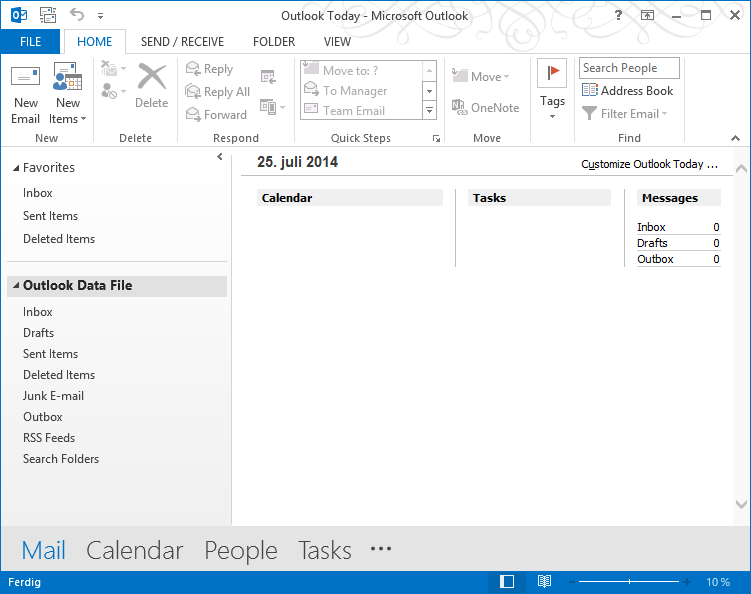Image resolution: width=751 pixels, height=594 pixels.
Task: Open the Drafts folder
Action: 38,333
